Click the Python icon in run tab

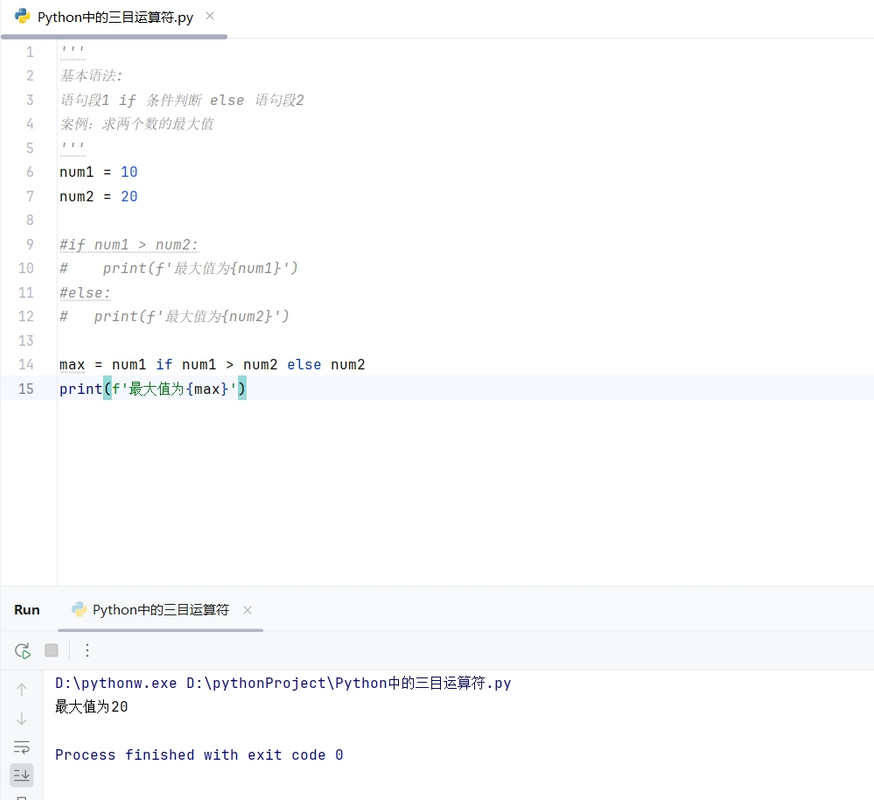(x=79, y=609)
